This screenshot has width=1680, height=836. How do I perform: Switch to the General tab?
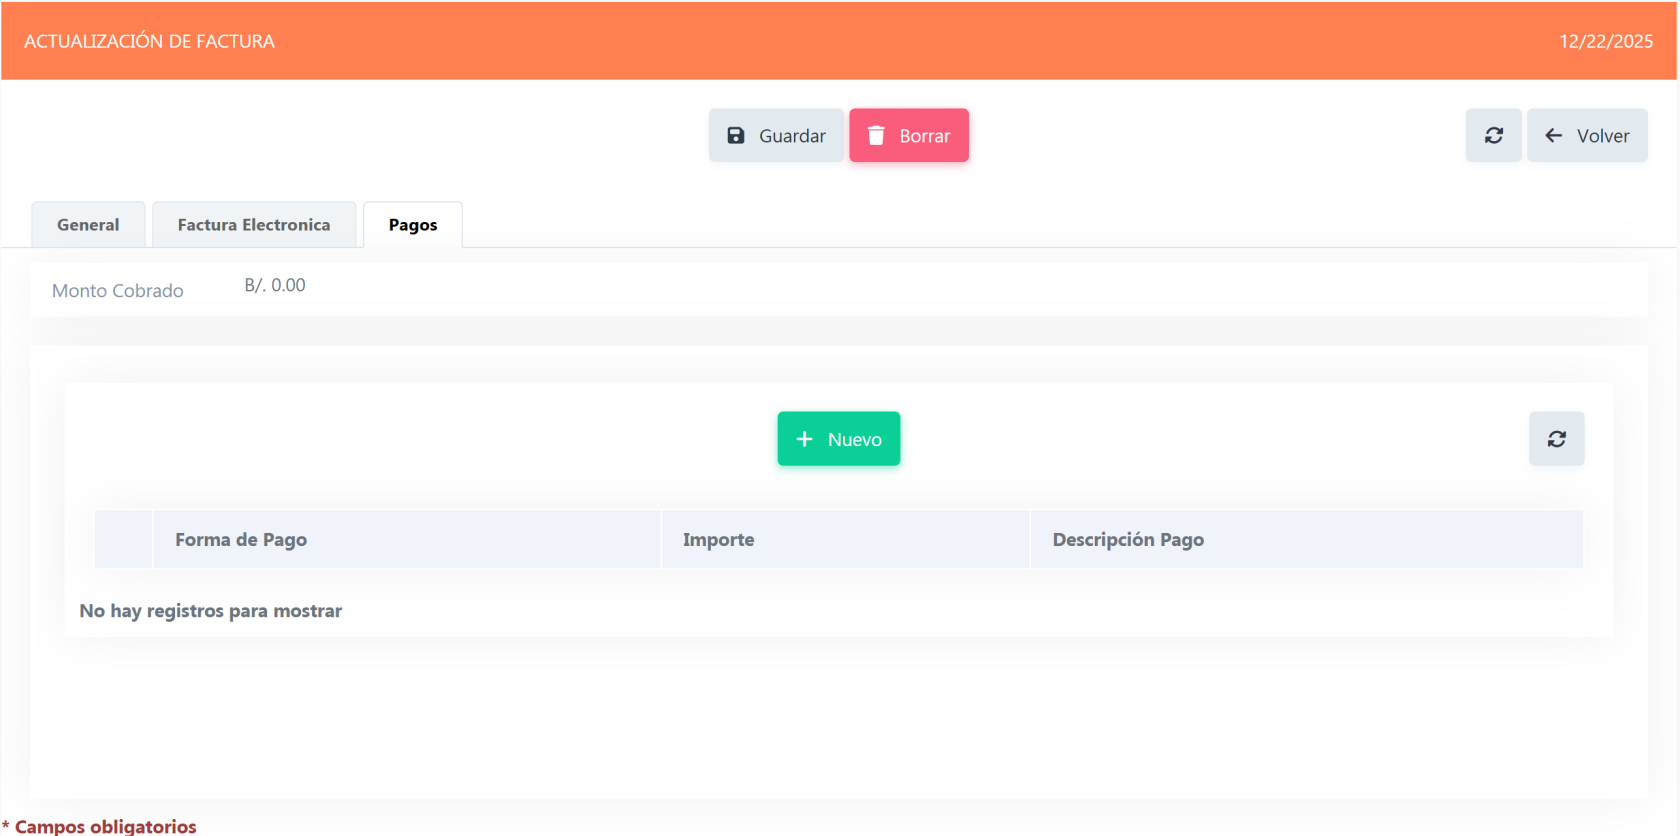click(88, 225)
